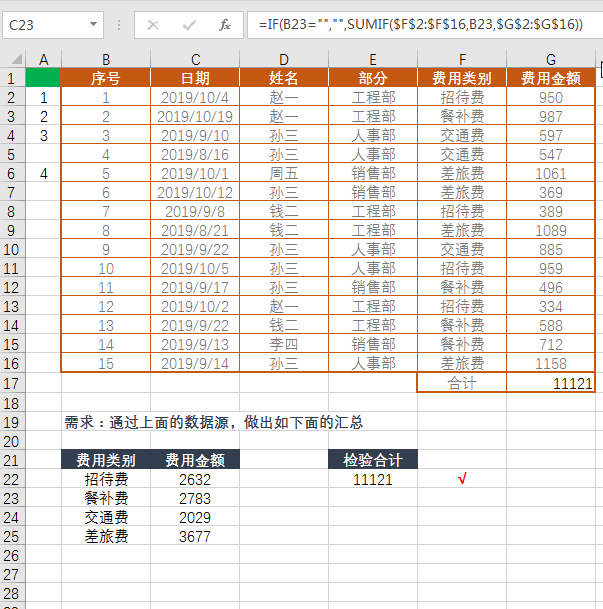The height and width of the screenshot is (609, 603).
Task: Click the 费用类别 header in cell F1
Action: point(462,78)
